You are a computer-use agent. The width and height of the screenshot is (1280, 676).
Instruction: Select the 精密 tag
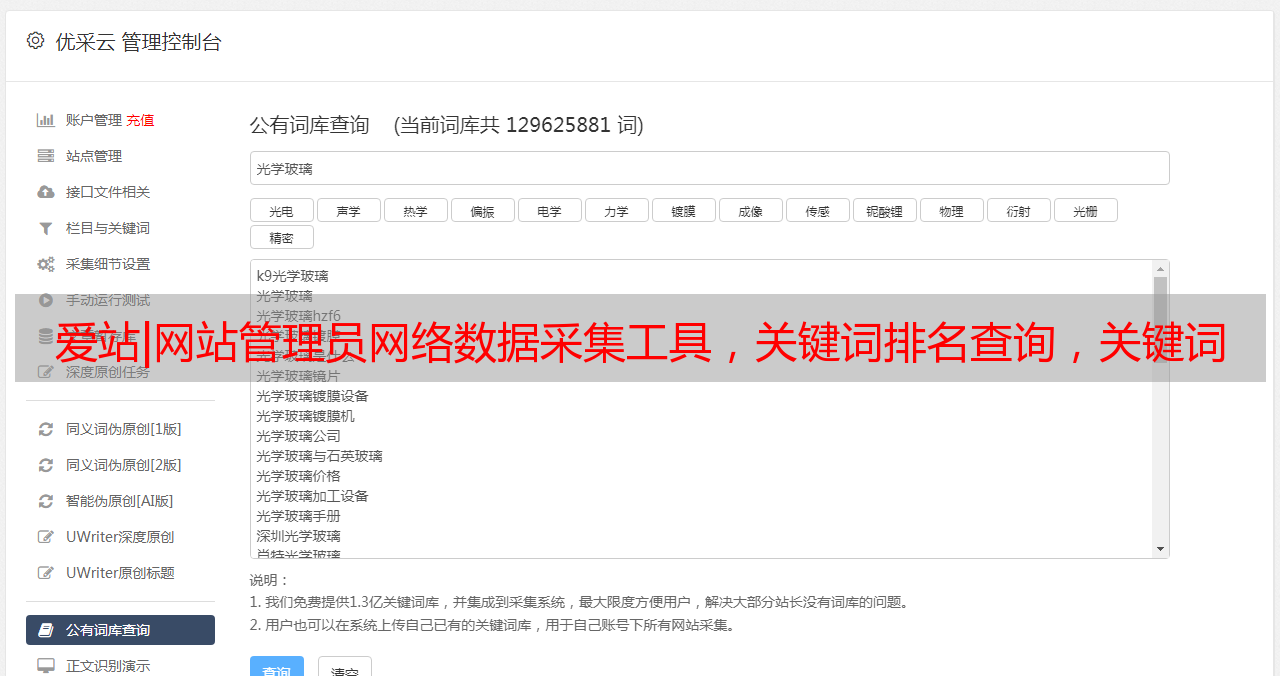(282, 237)
